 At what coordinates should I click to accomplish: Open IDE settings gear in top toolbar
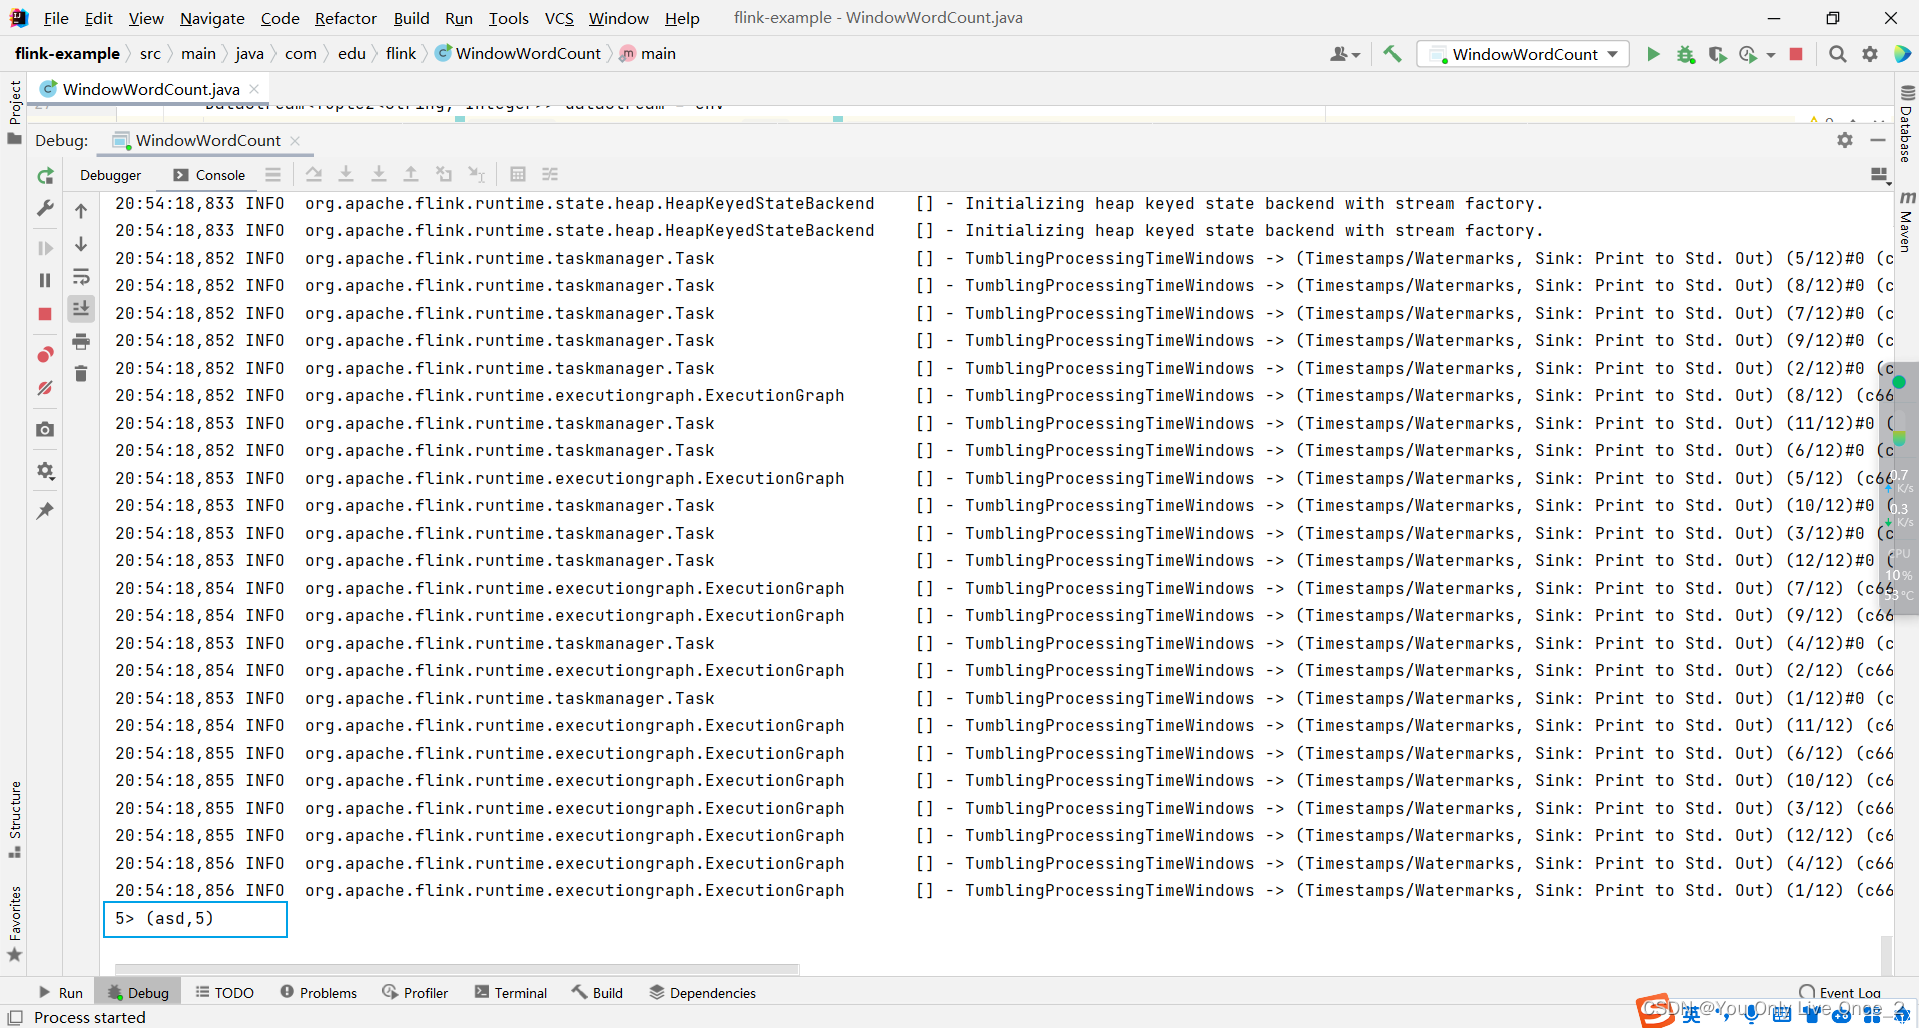(x=1870, y=54)
